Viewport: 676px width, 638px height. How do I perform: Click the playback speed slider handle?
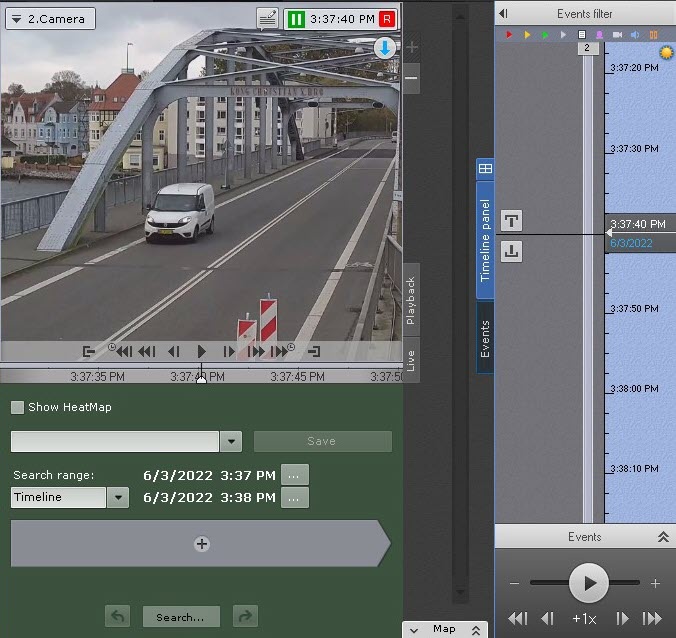tap(589, 582)
